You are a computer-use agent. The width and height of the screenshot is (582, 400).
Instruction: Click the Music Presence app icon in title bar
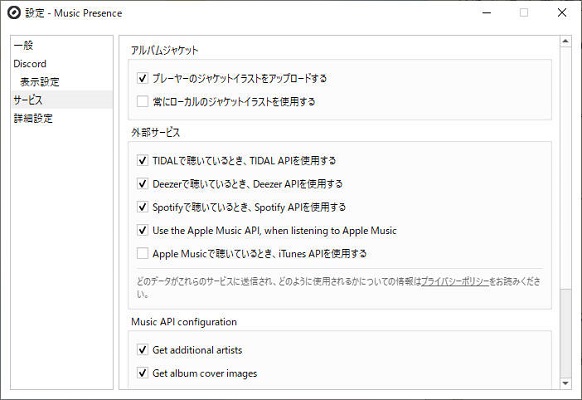click(x=14, y=13)
